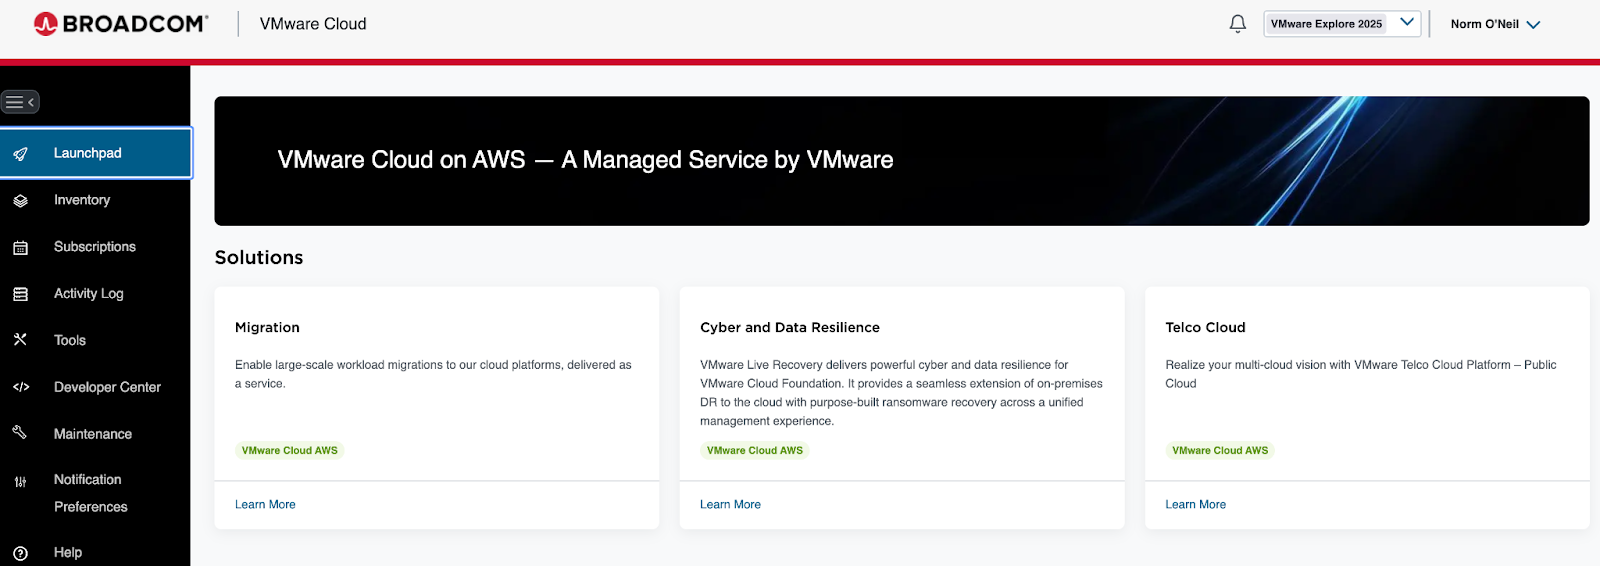Viewport: 1600px width, 566px height.
Task: Click Learn More under Cyber and Data Resilience
Action: point(730,505)
